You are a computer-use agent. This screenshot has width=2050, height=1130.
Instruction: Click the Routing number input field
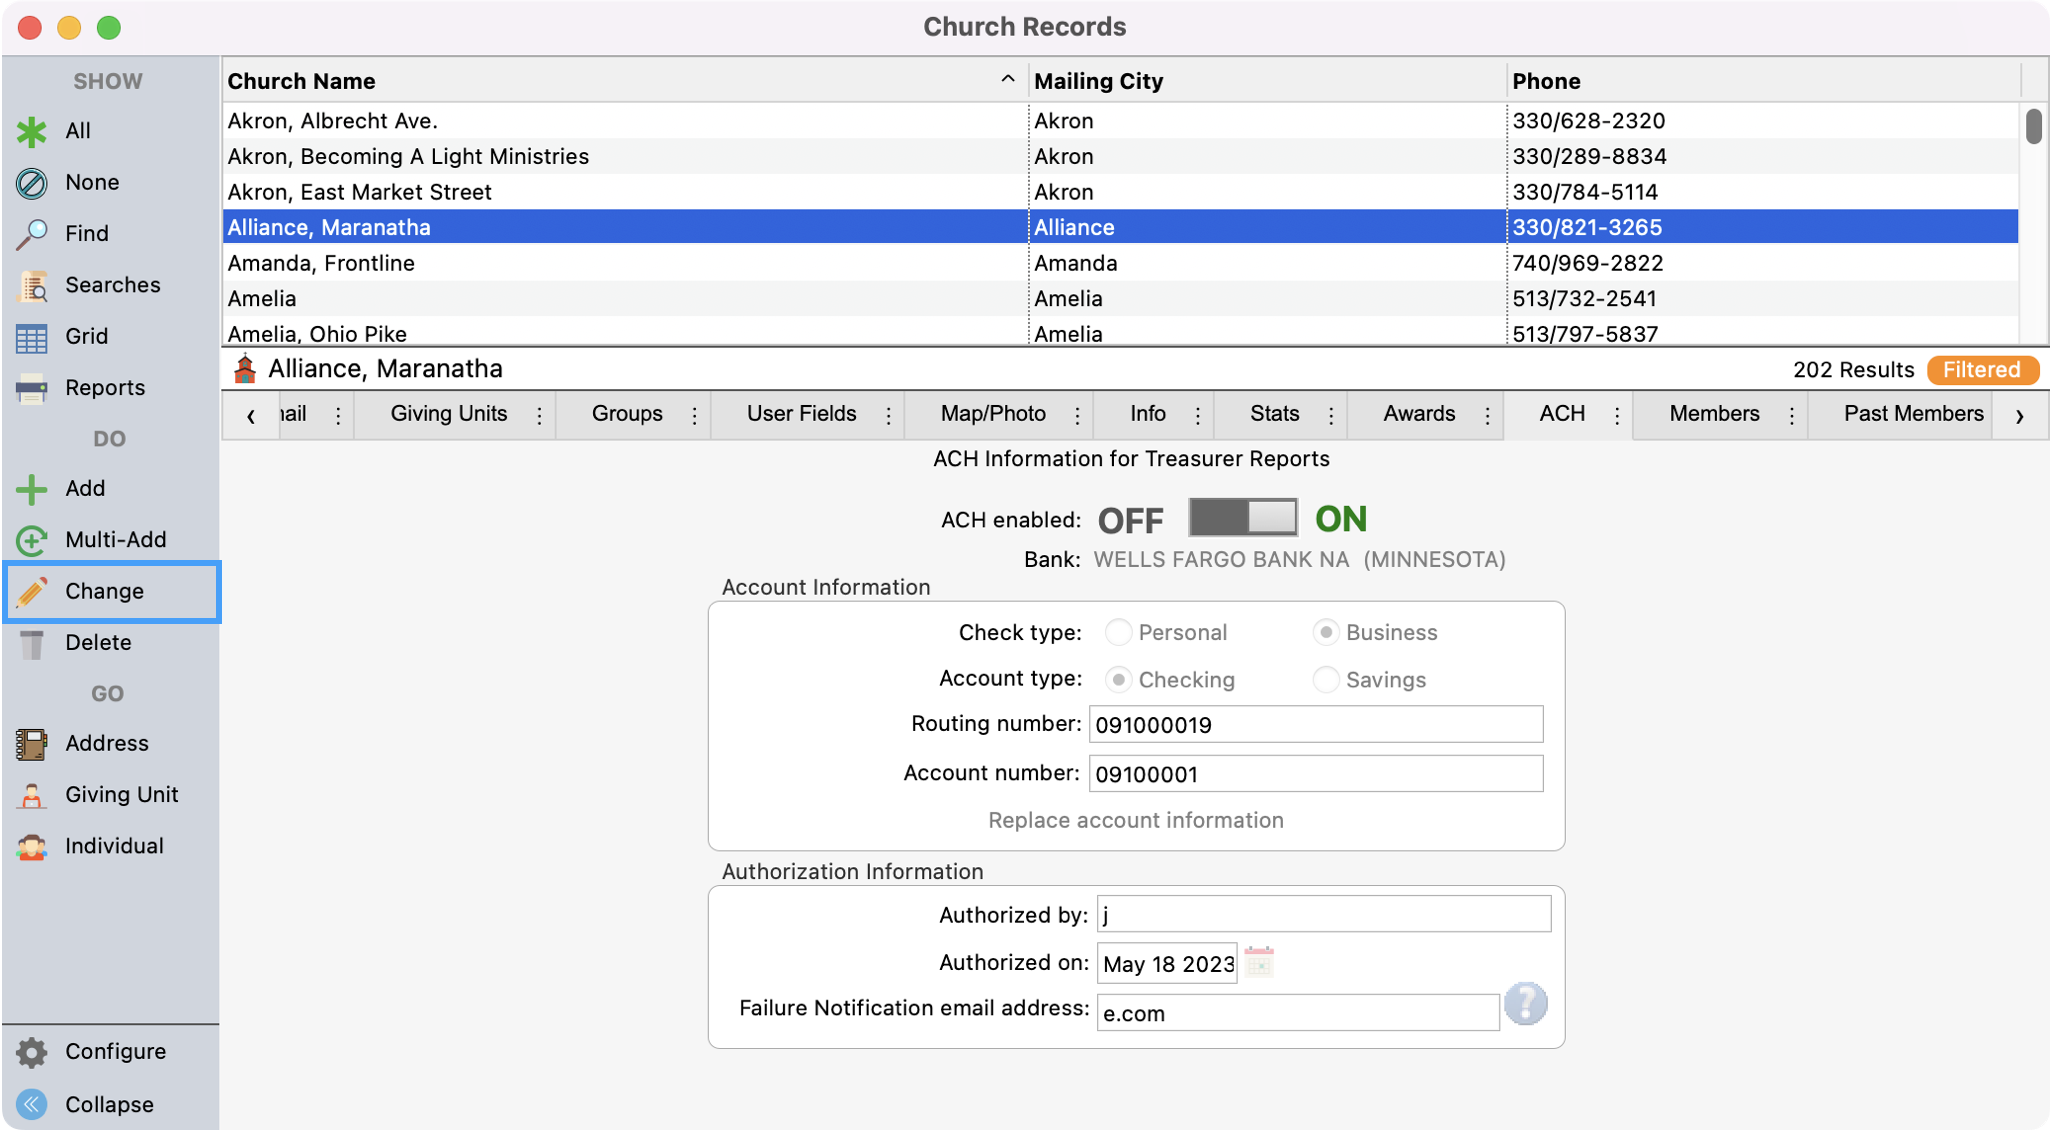pyautogui.click(x=1315, y=725)
